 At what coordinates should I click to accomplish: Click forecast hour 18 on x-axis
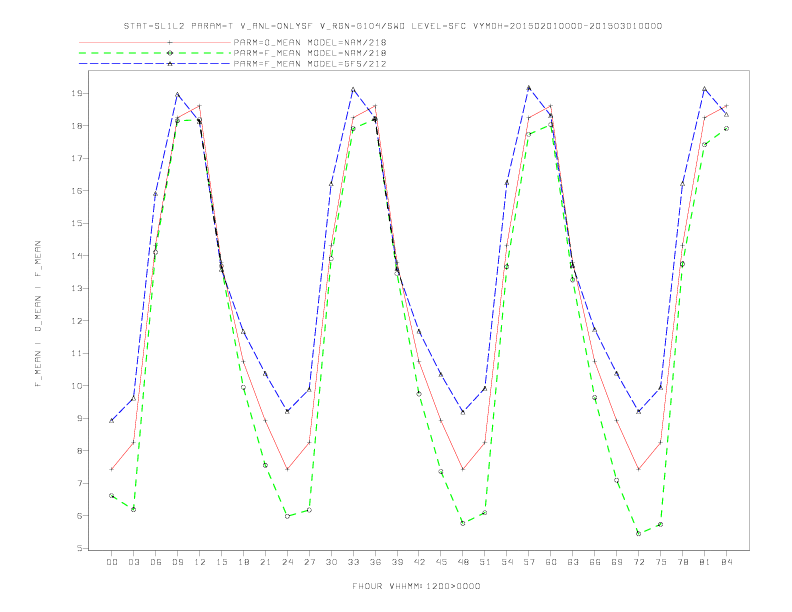(x=243, y=562)
